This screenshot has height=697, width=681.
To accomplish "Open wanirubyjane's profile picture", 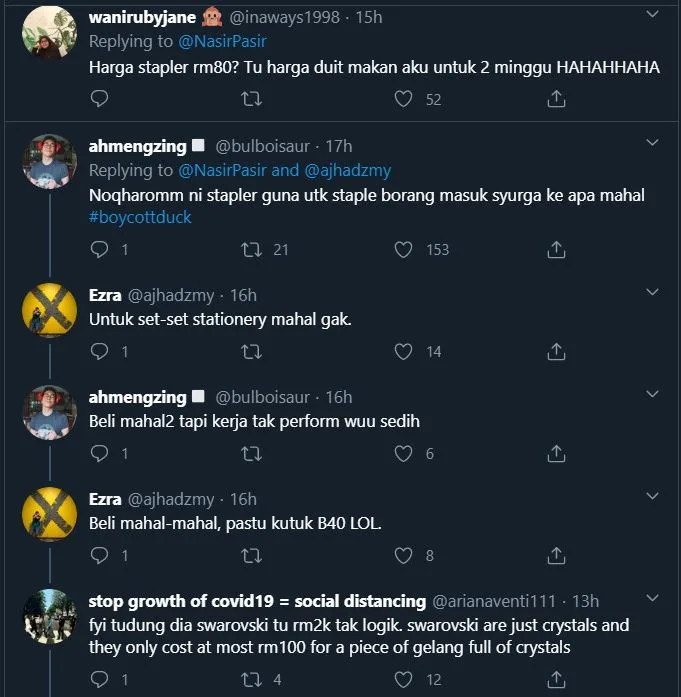I will tap(49, 32).
